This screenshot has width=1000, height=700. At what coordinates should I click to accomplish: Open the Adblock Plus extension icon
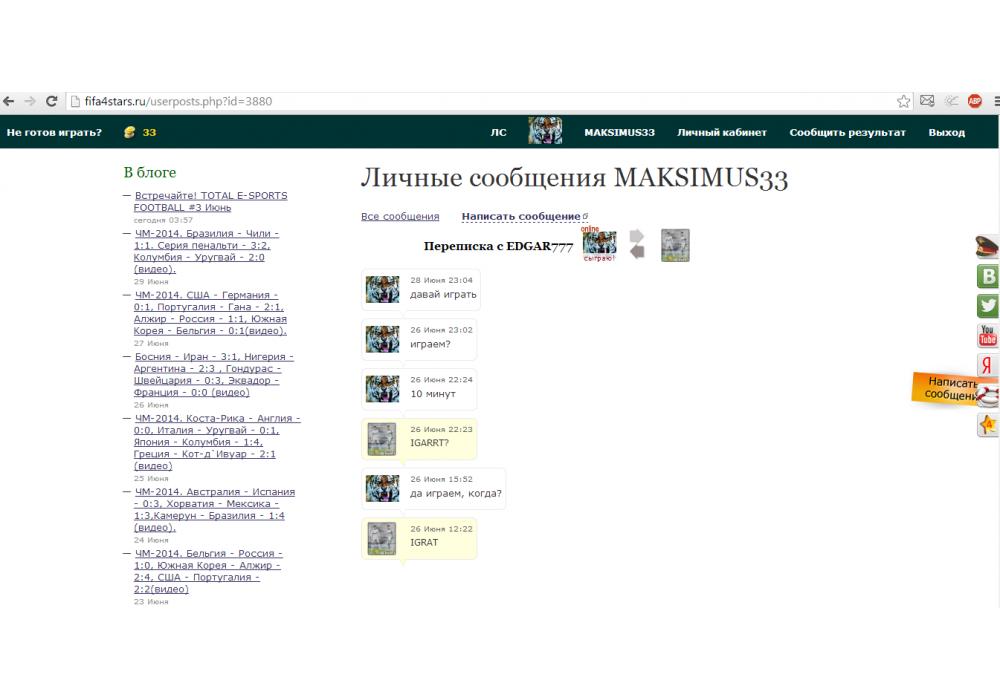click(x=975, y=101)
